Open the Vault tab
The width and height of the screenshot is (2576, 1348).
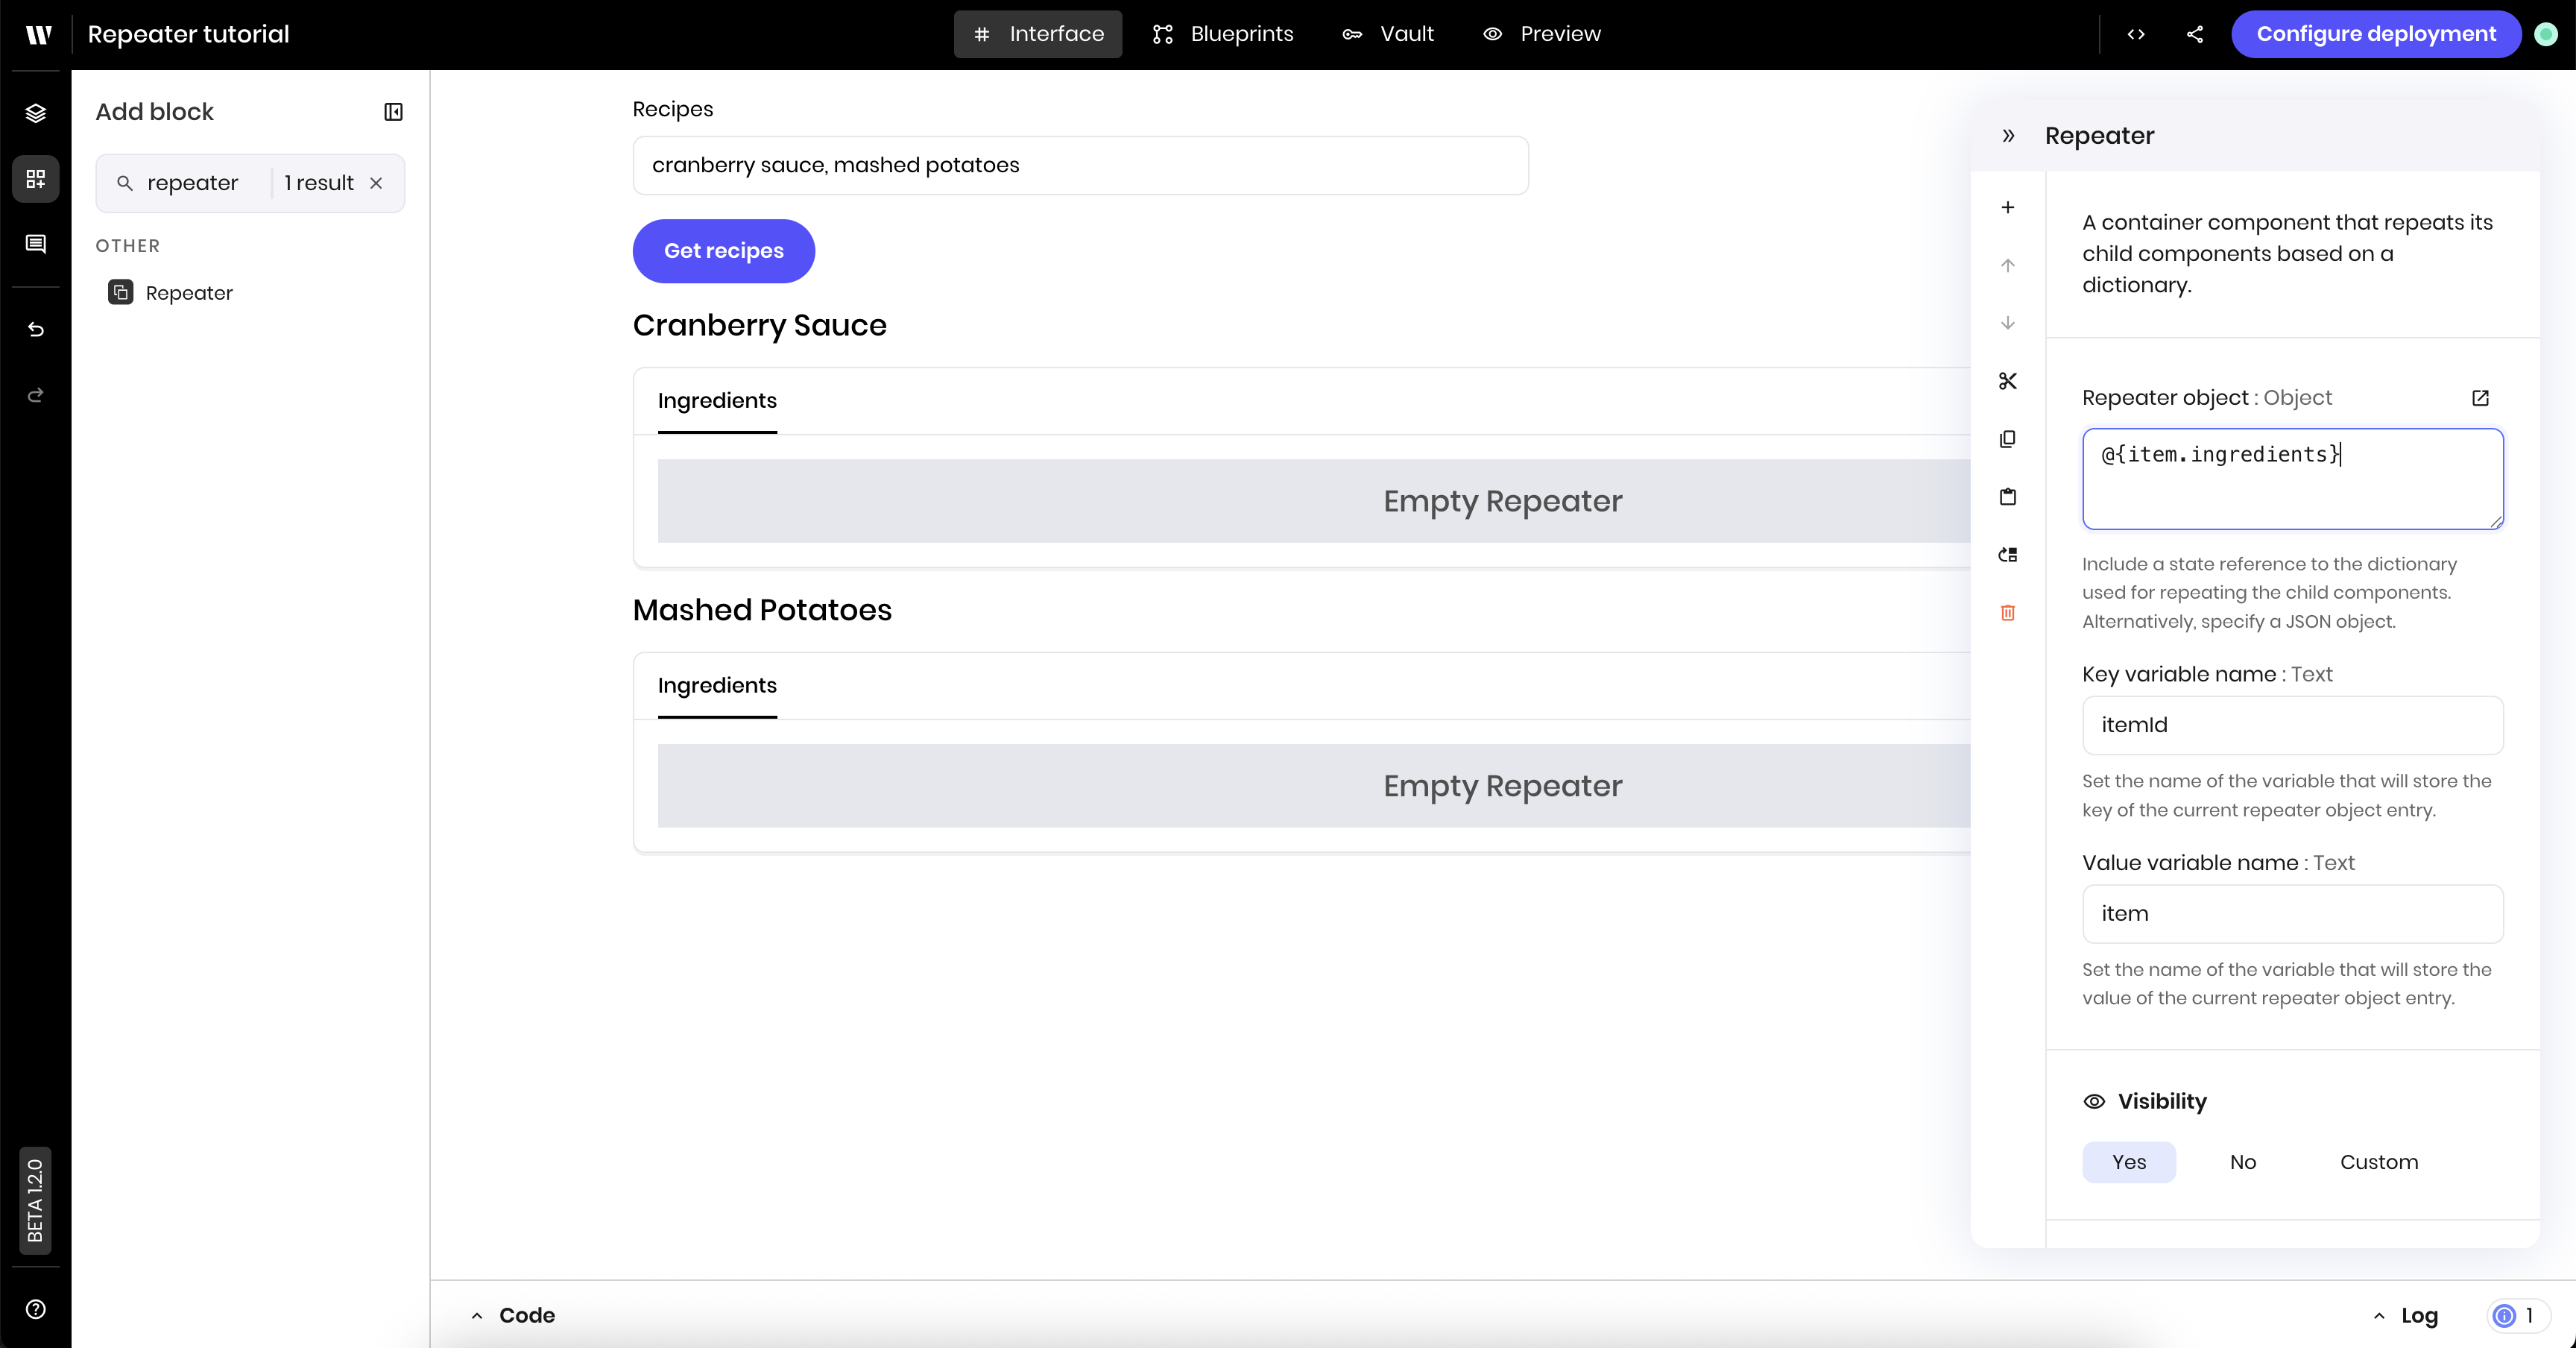tap(1388, 34)
